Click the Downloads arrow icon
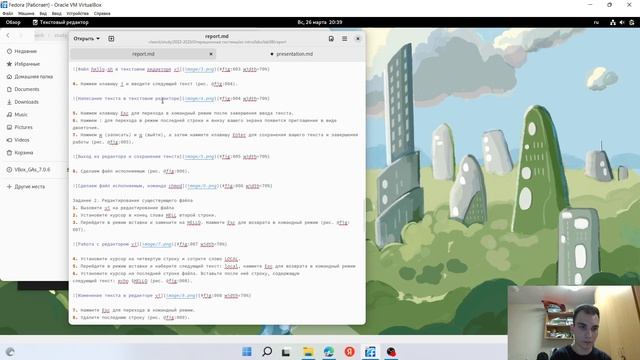Viewport: 640px width, 360px height. point(9,102)
